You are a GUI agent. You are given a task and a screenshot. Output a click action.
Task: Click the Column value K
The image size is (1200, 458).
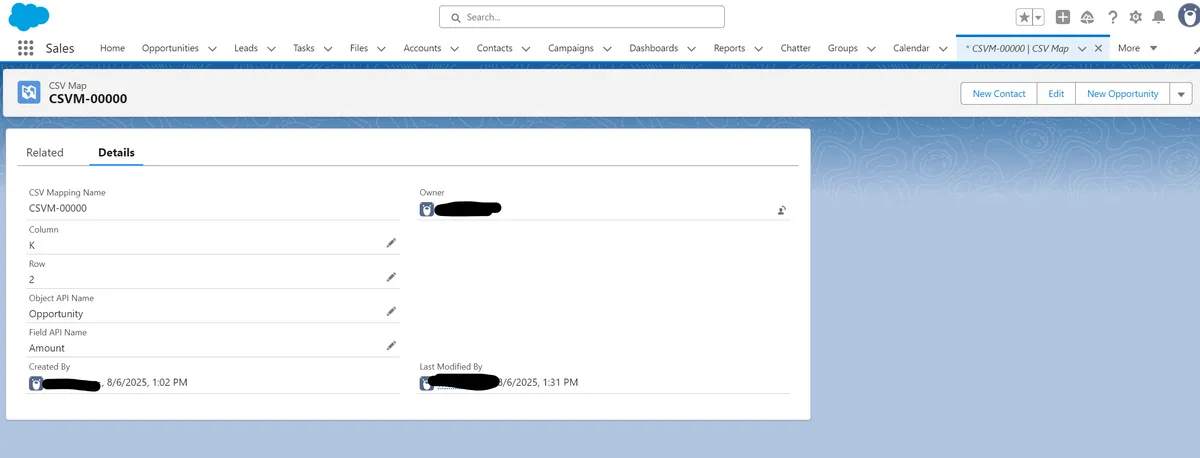[x=32, y=245]
